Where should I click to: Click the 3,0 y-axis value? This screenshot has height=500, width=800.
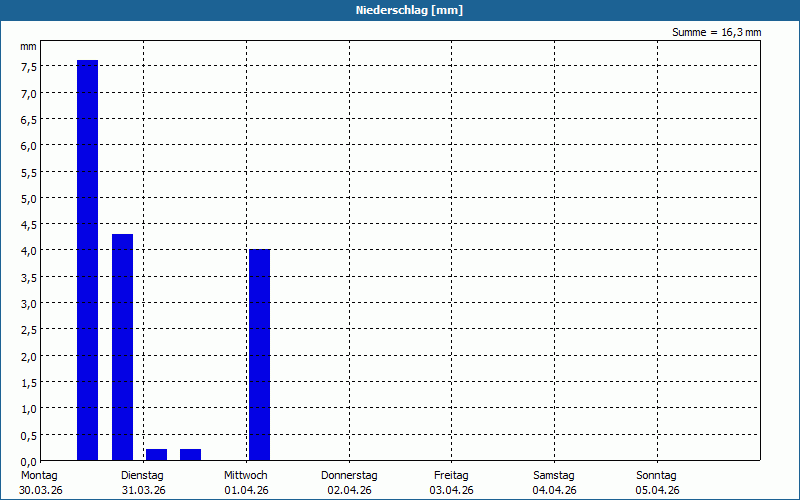29,304
